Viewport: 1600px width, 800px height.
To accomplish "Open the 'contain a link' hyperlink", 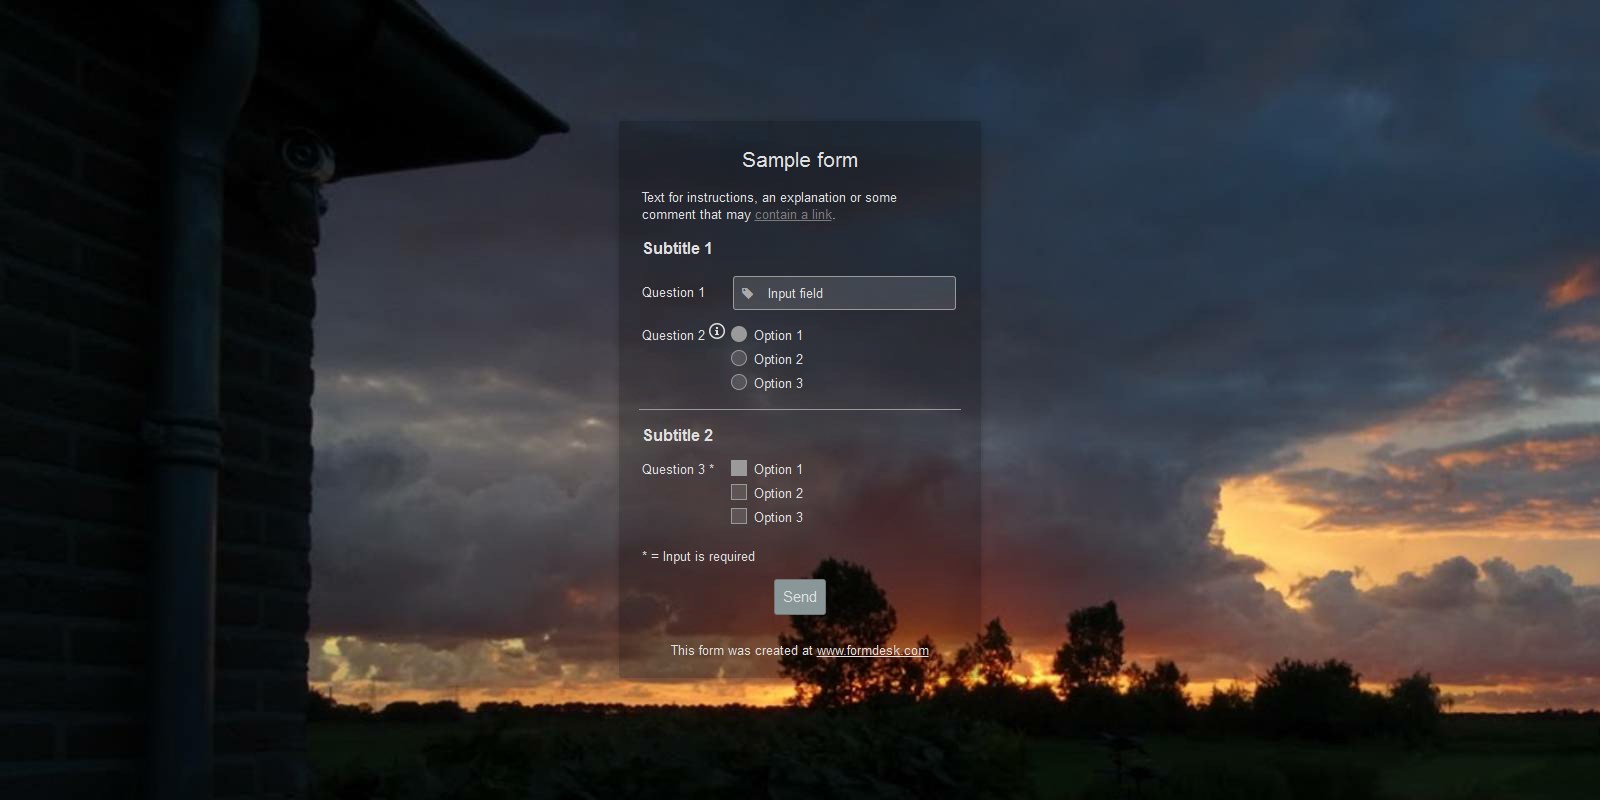I will (793, 215).
